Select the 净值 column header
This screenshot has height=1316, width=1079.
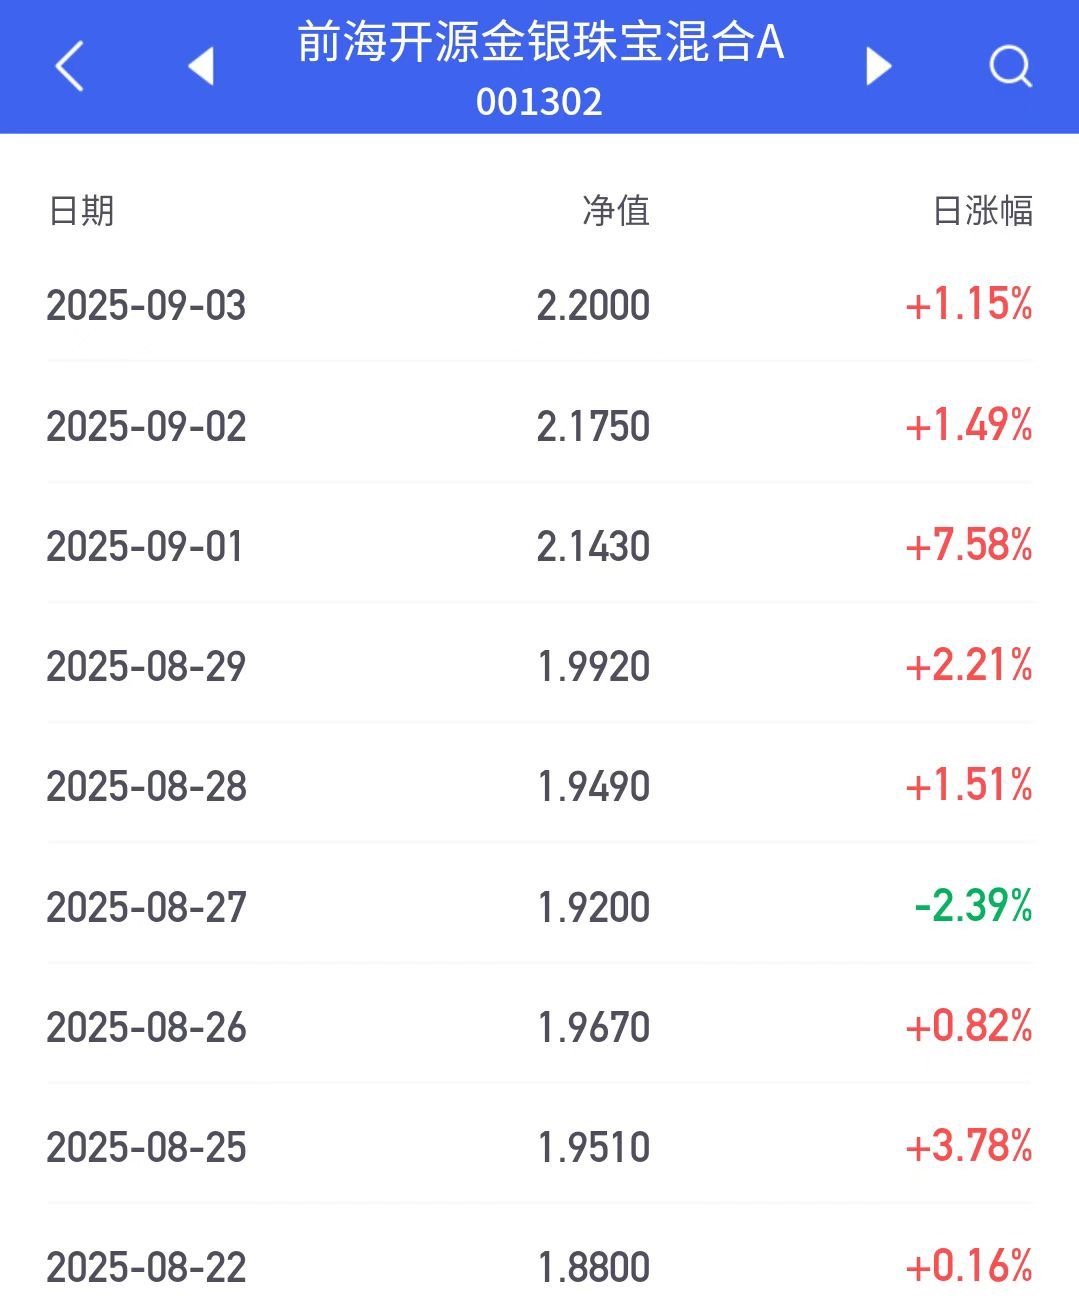click(616, 210)
